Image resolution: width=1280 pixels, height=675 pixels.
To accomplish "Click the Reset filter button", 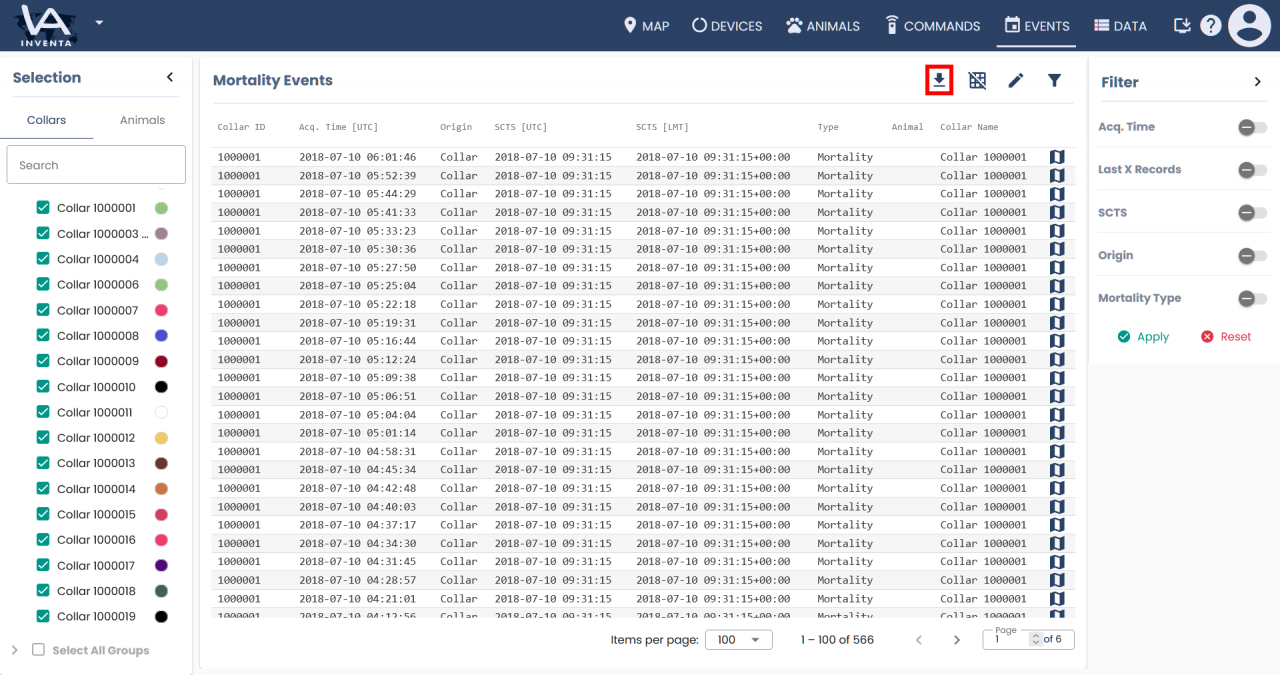I will click(1226, 337).
